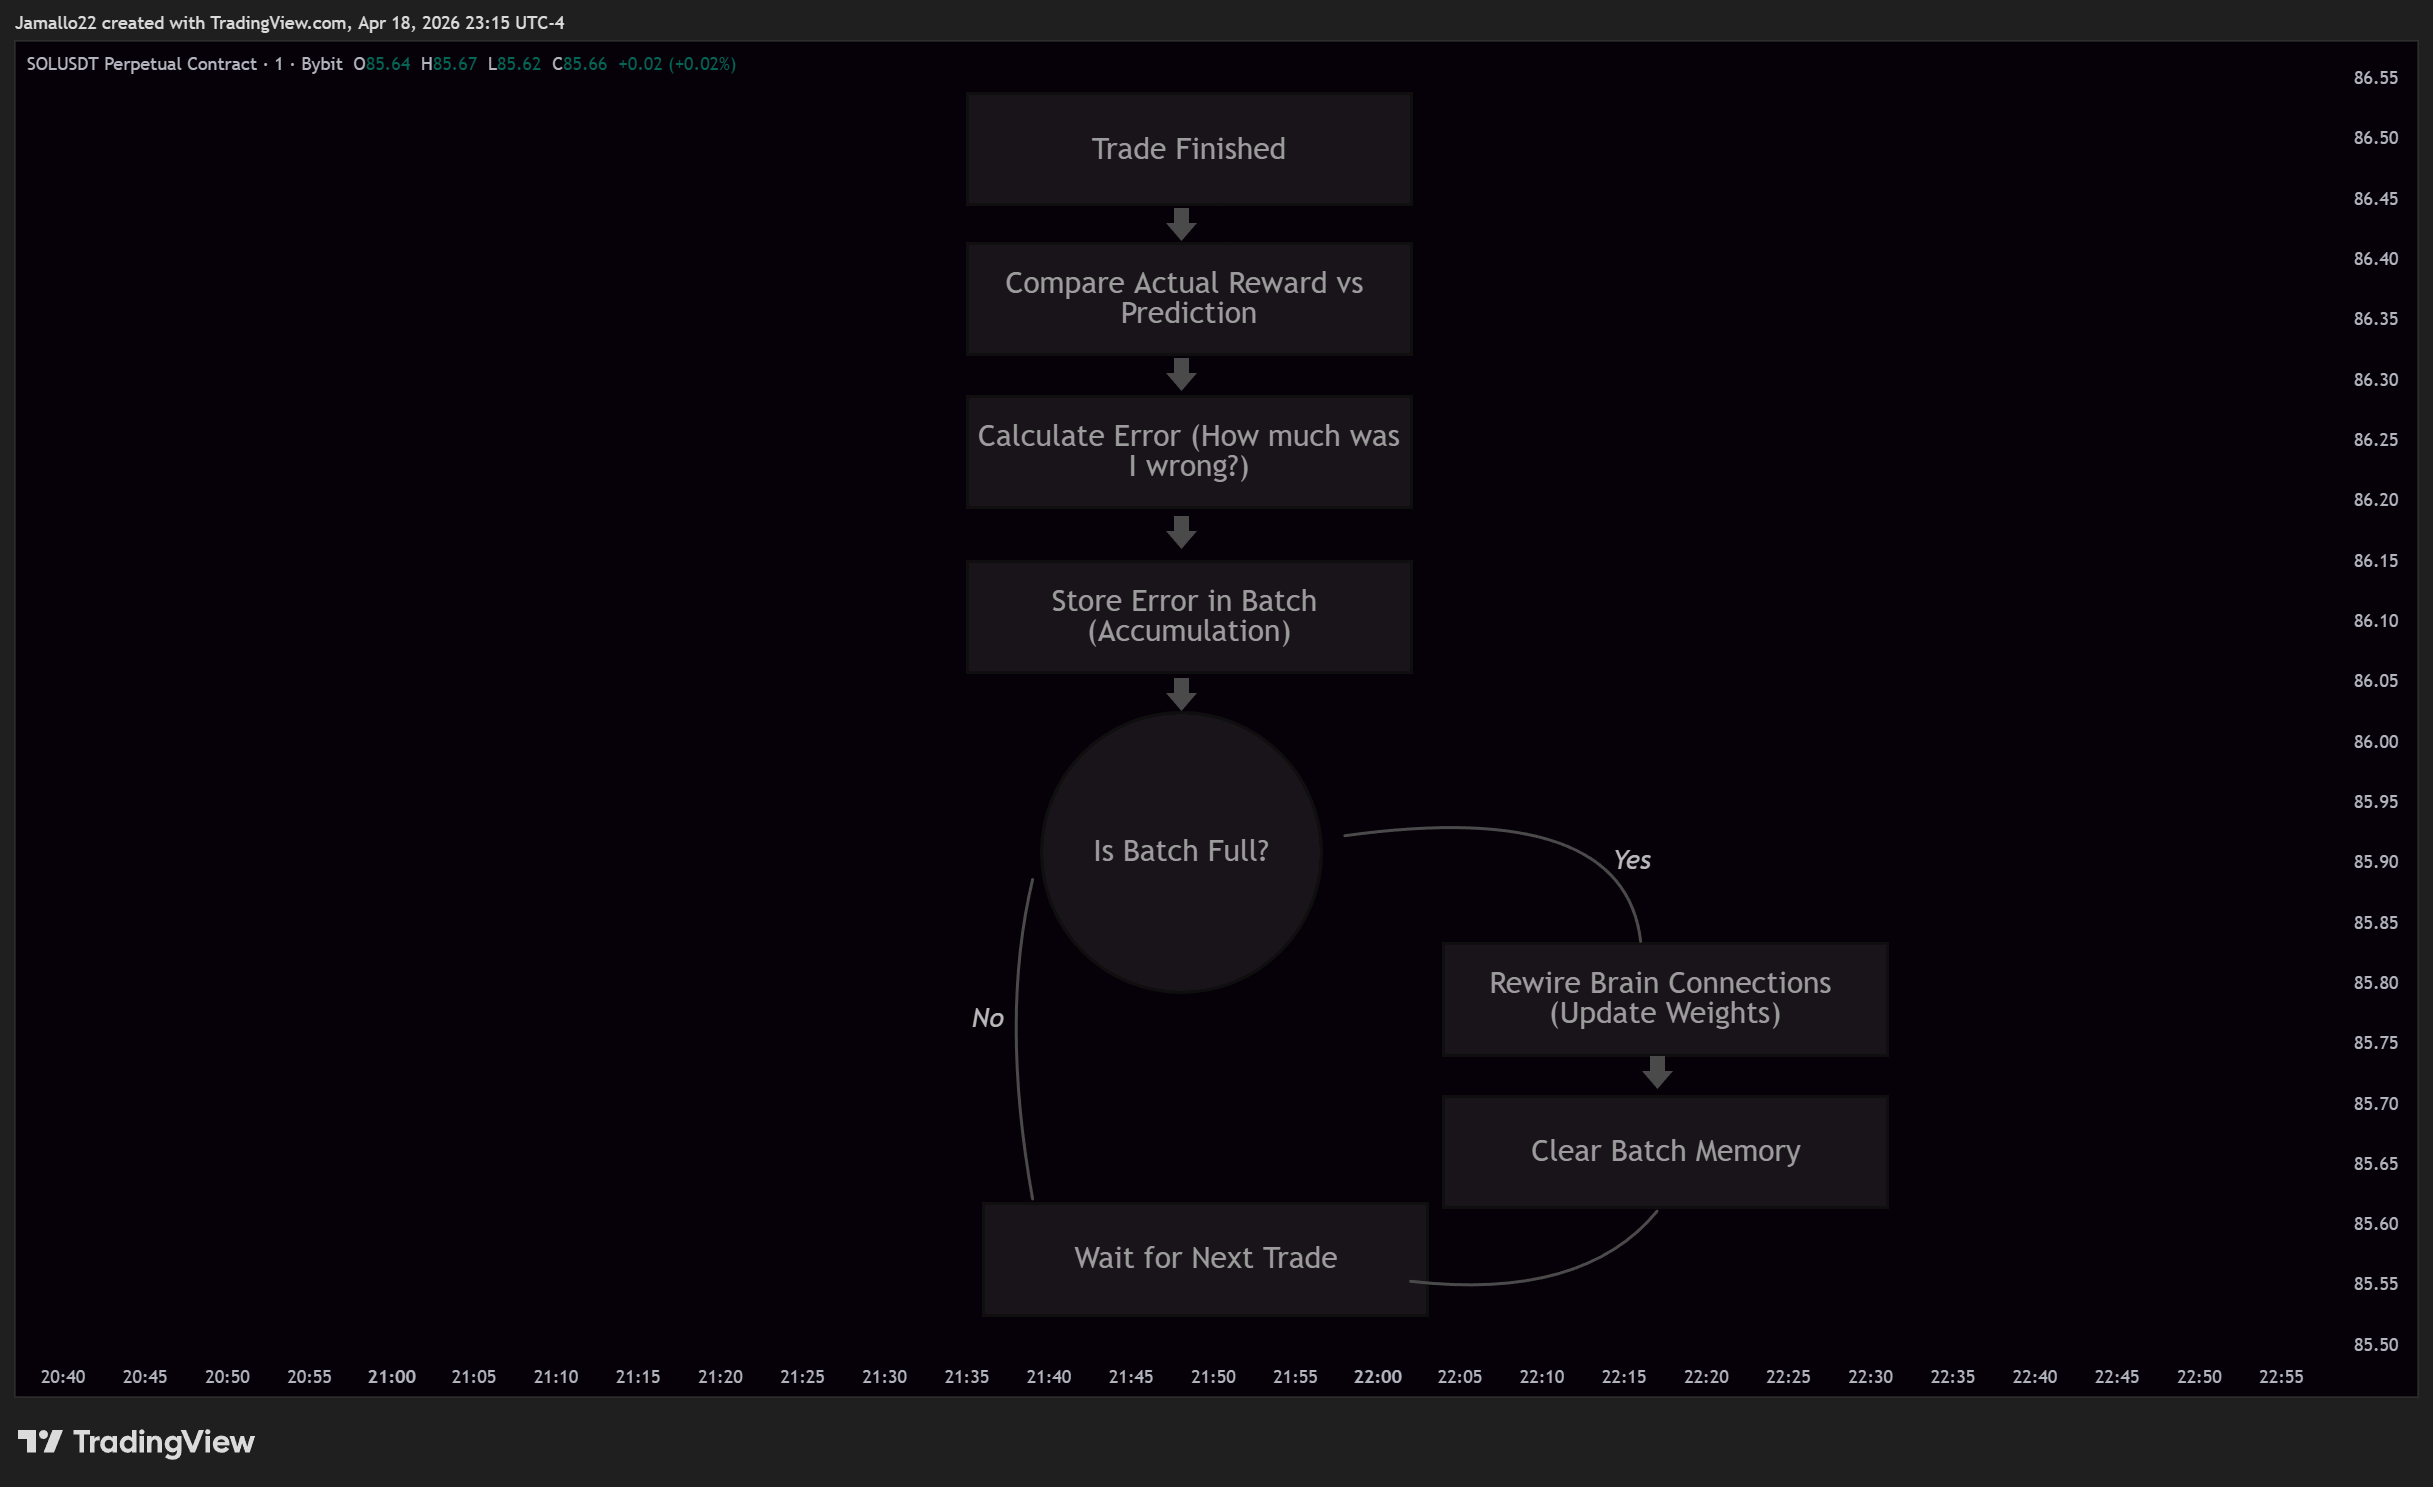Click the "Trade Finished" flowchart box
The width and height of the screenshot is (2433, 1487).
1188,149
